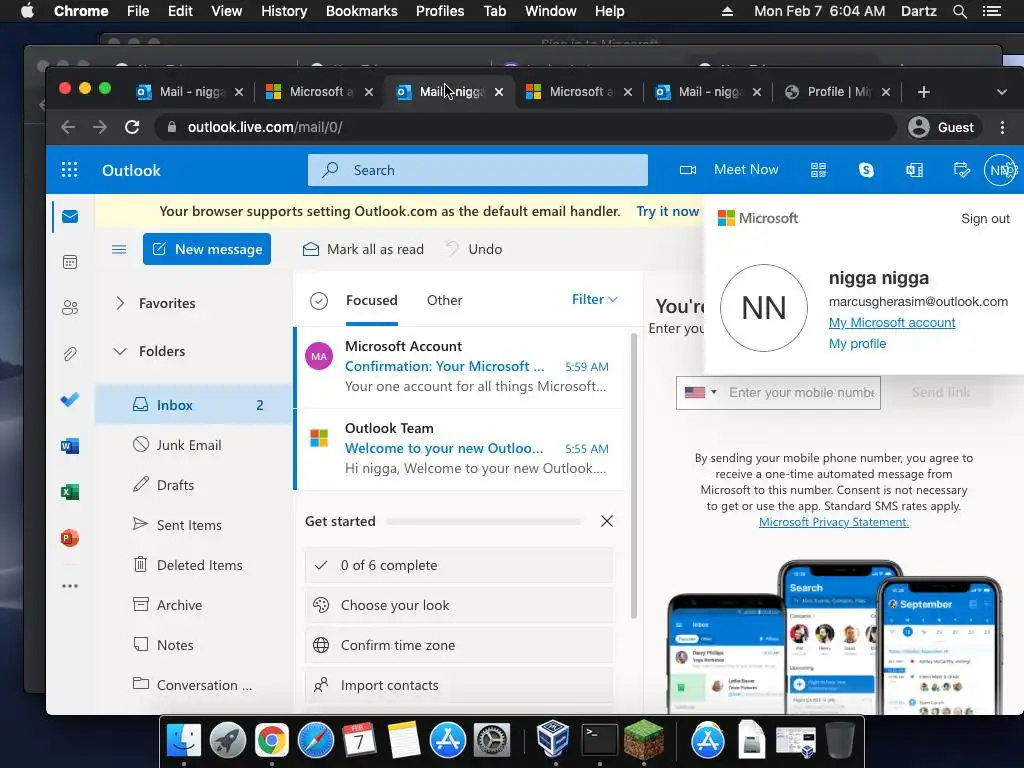
Task: Open System Preferences from the Dock
Action: tap(491, 740)
